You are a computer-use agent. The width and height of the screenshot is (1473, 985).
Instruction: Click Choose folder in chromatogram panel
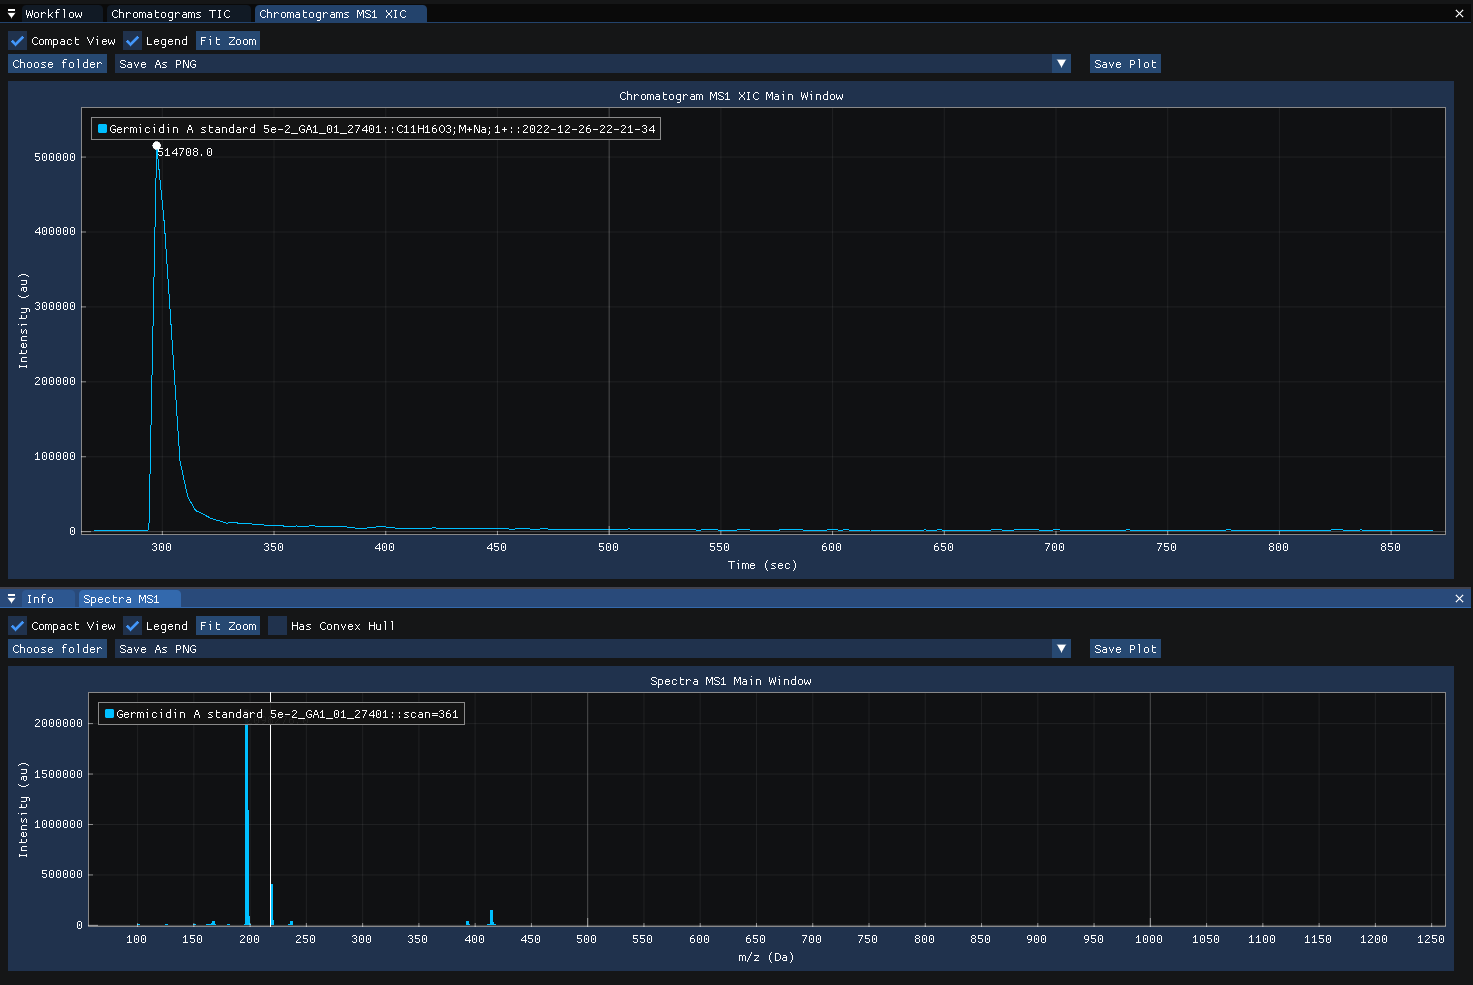pyautogui.click(x=57, y=64)
